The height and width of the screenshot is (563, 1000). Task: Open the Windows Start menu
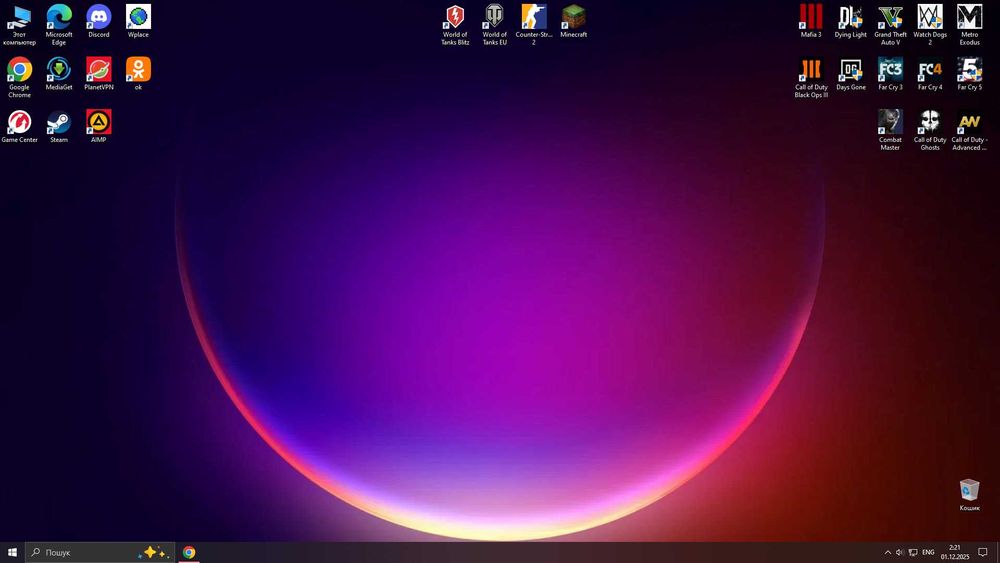[x=12, y=552]
